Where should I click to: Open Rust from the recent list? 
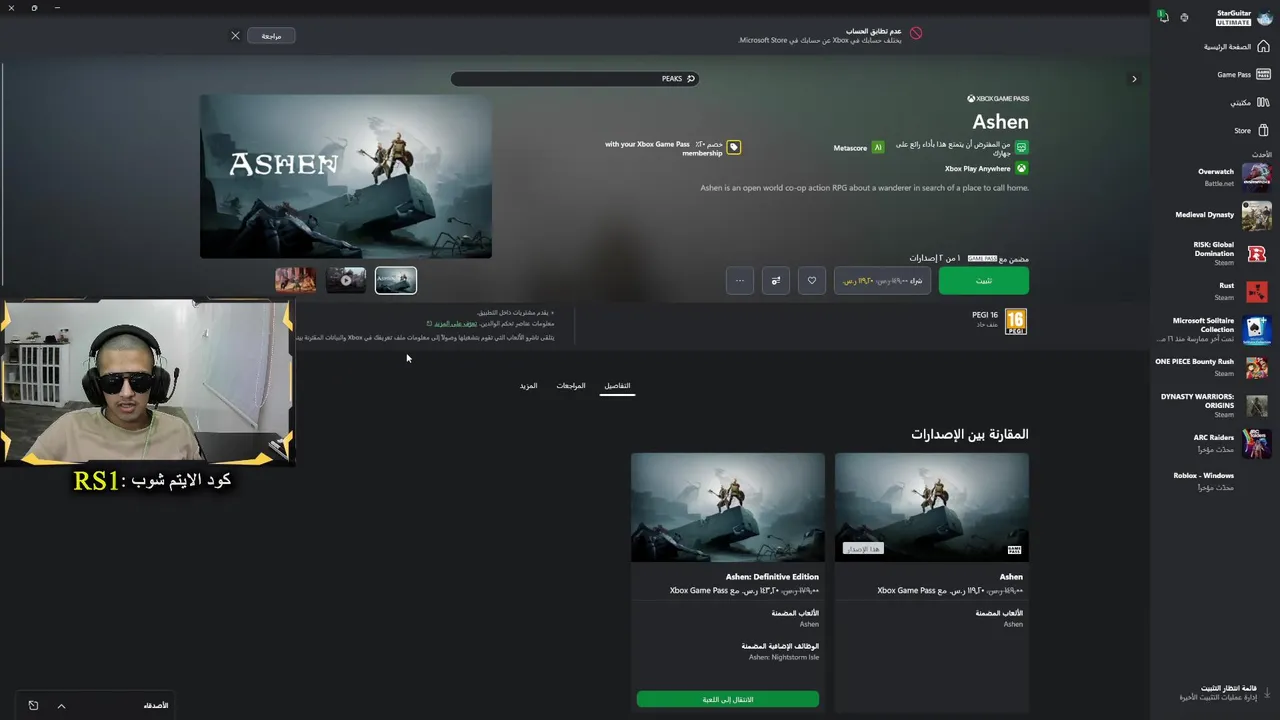(1241, 291)
